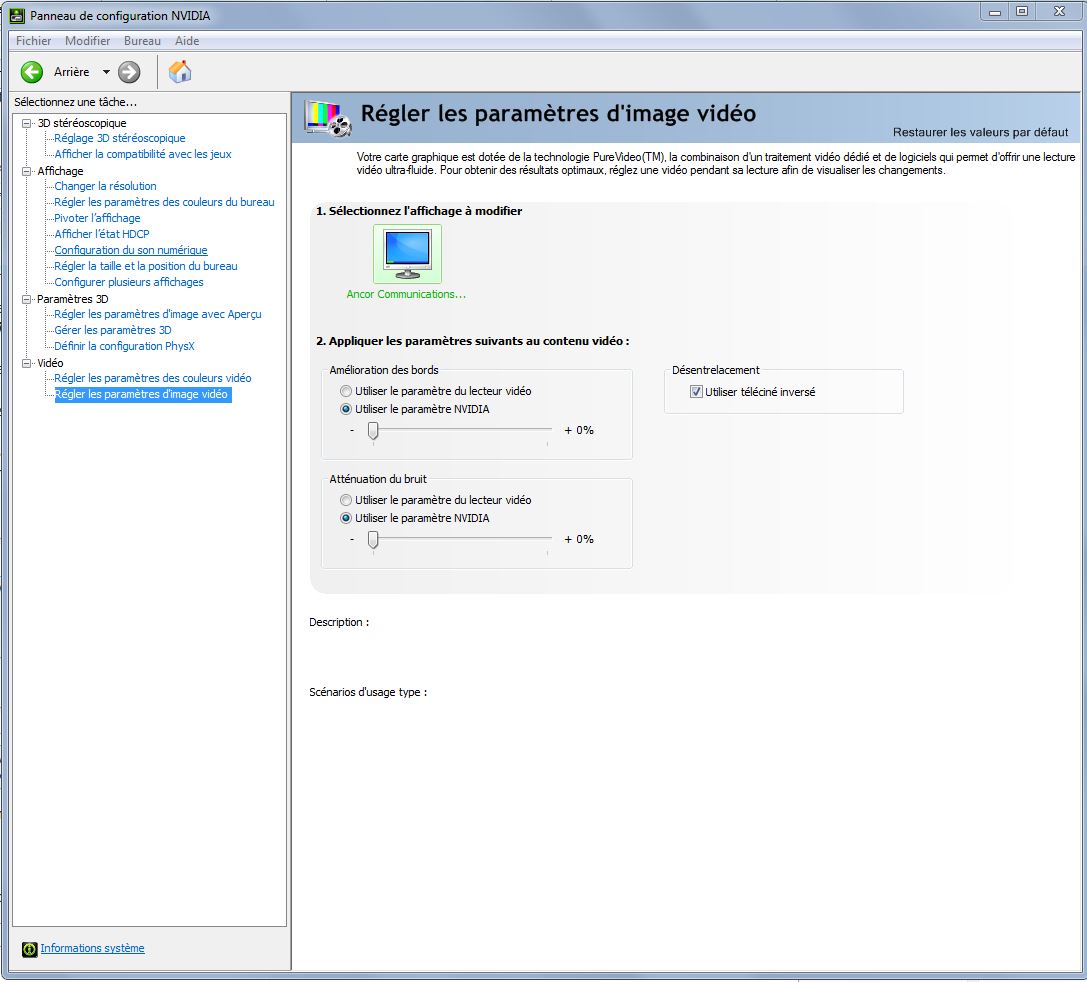Viewport: 1087px width, 982px height.
Task: Open Configuration du son numérique
Action: pyautogui.click(x=131, y=250)
